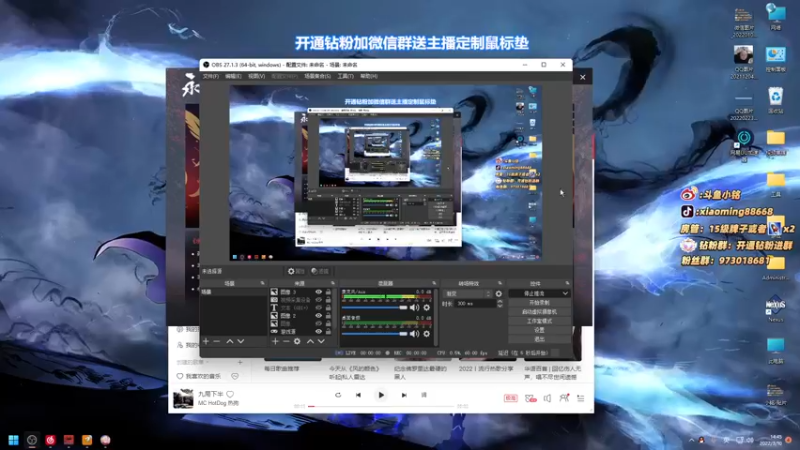
Task: Click the 滤镜 button above the sources
Action: pos(320,271)
